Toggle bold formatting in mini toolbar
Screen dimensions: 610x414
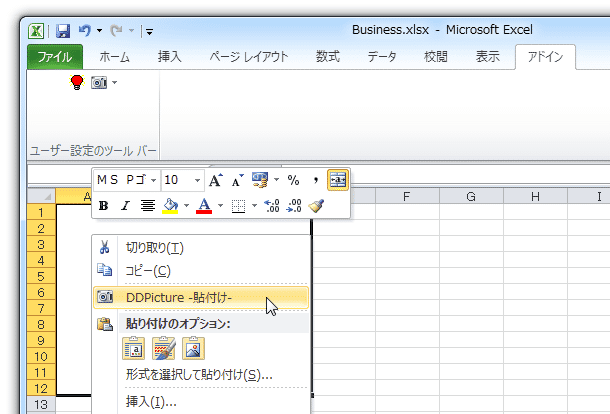click(103, 205)
